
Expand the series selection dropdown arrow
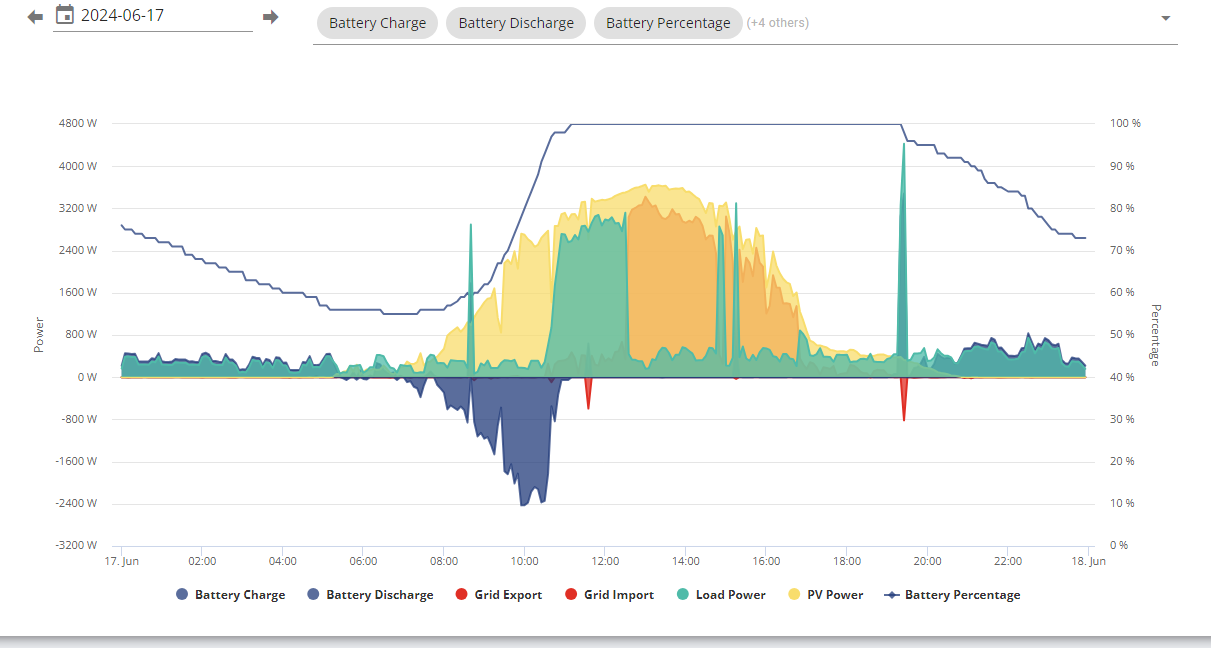pyautogui.click(x=1165, y=18)
